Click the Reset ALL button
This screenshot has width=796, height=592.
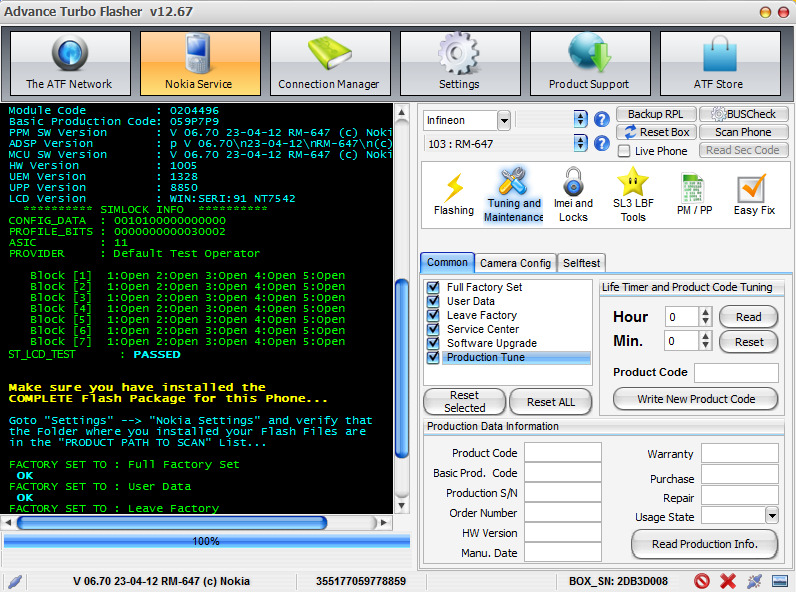tap(551, 402)
